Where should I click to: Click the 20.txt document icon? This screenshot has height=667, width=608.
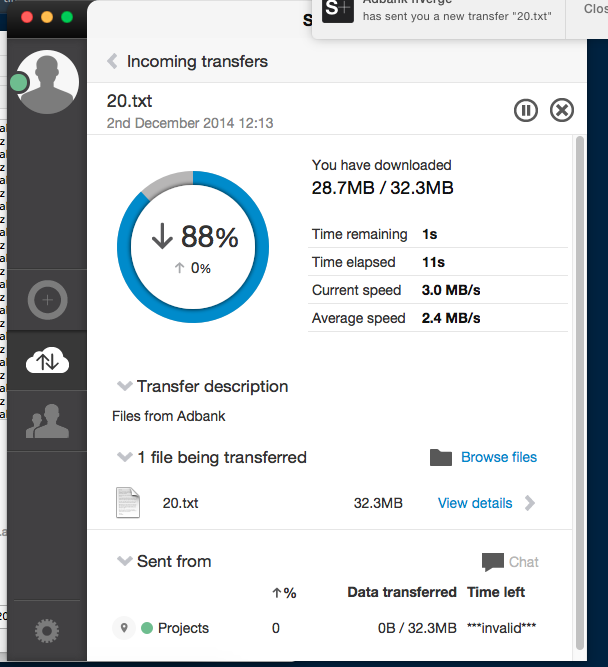128,502
